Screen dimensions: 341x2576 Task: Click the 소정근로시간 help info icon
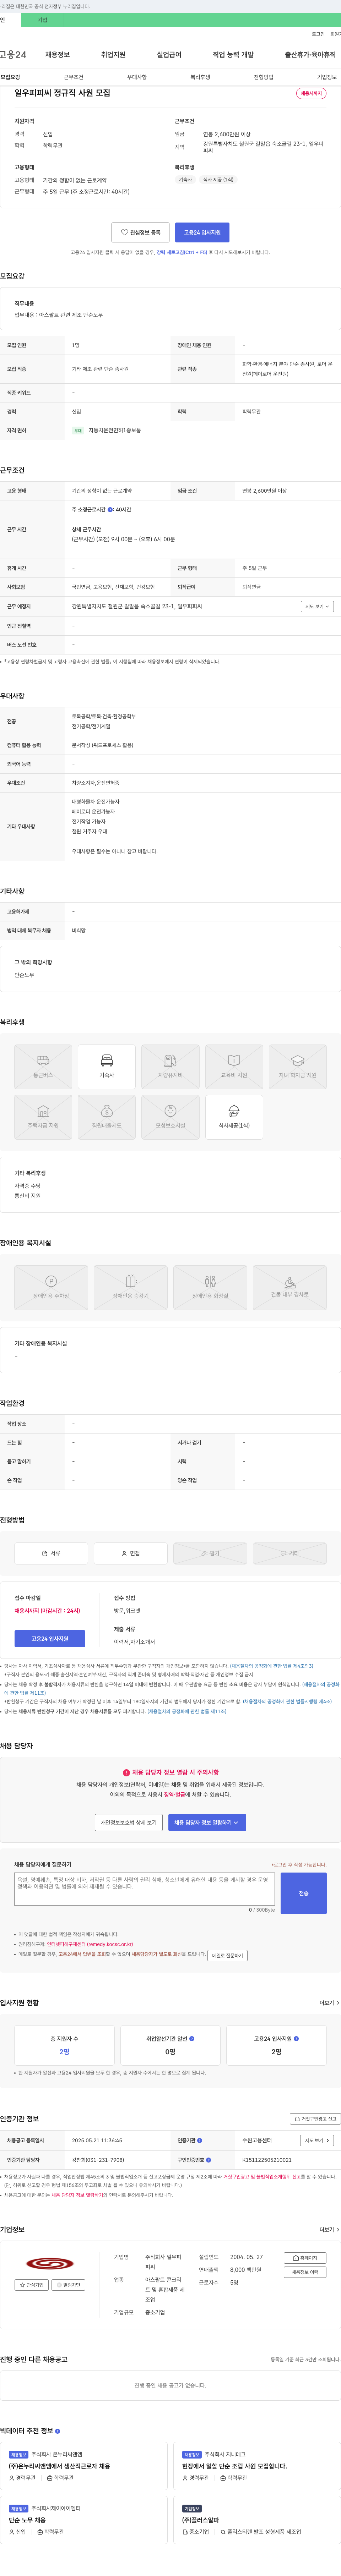click(110, 510)
